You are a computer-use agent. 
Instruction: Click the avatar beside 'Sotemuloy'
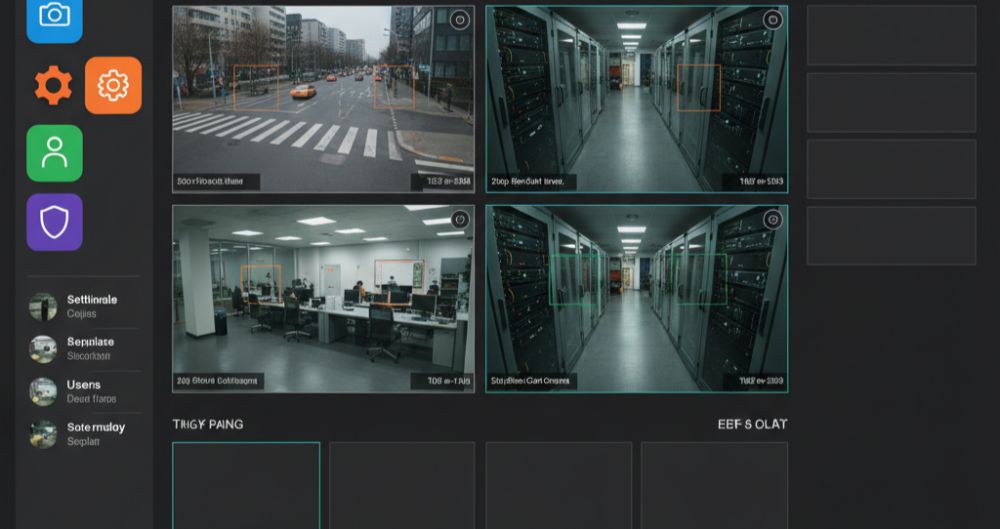tap(43, 434)
